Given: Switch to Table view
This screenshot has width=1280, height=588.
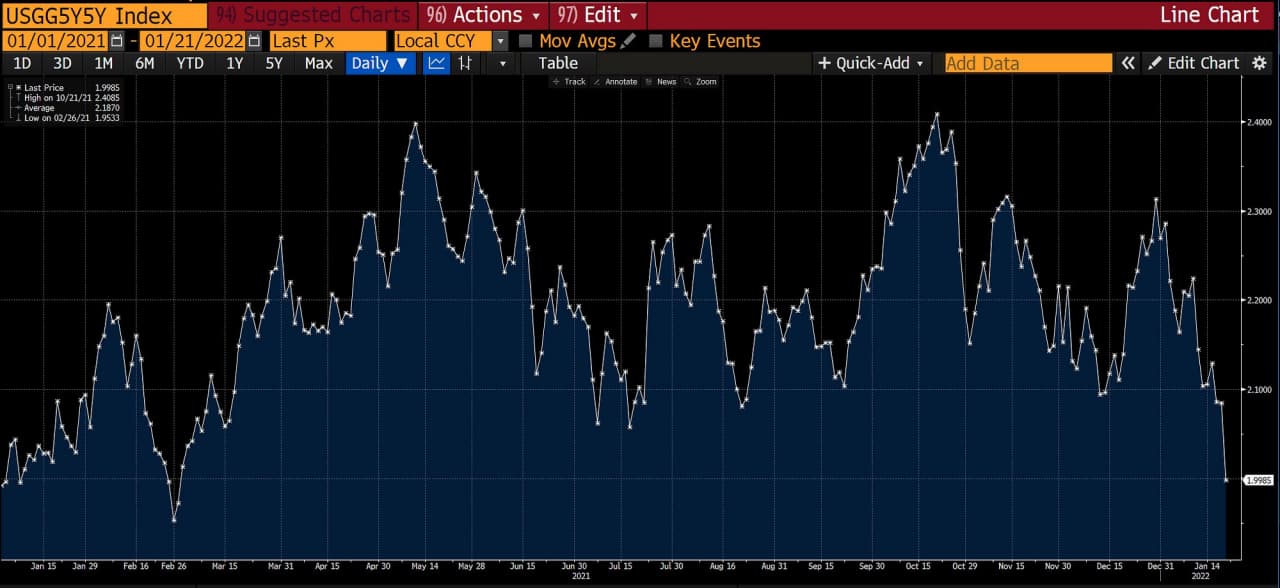Looking at the screenshot, I should (x=558, y=63).
